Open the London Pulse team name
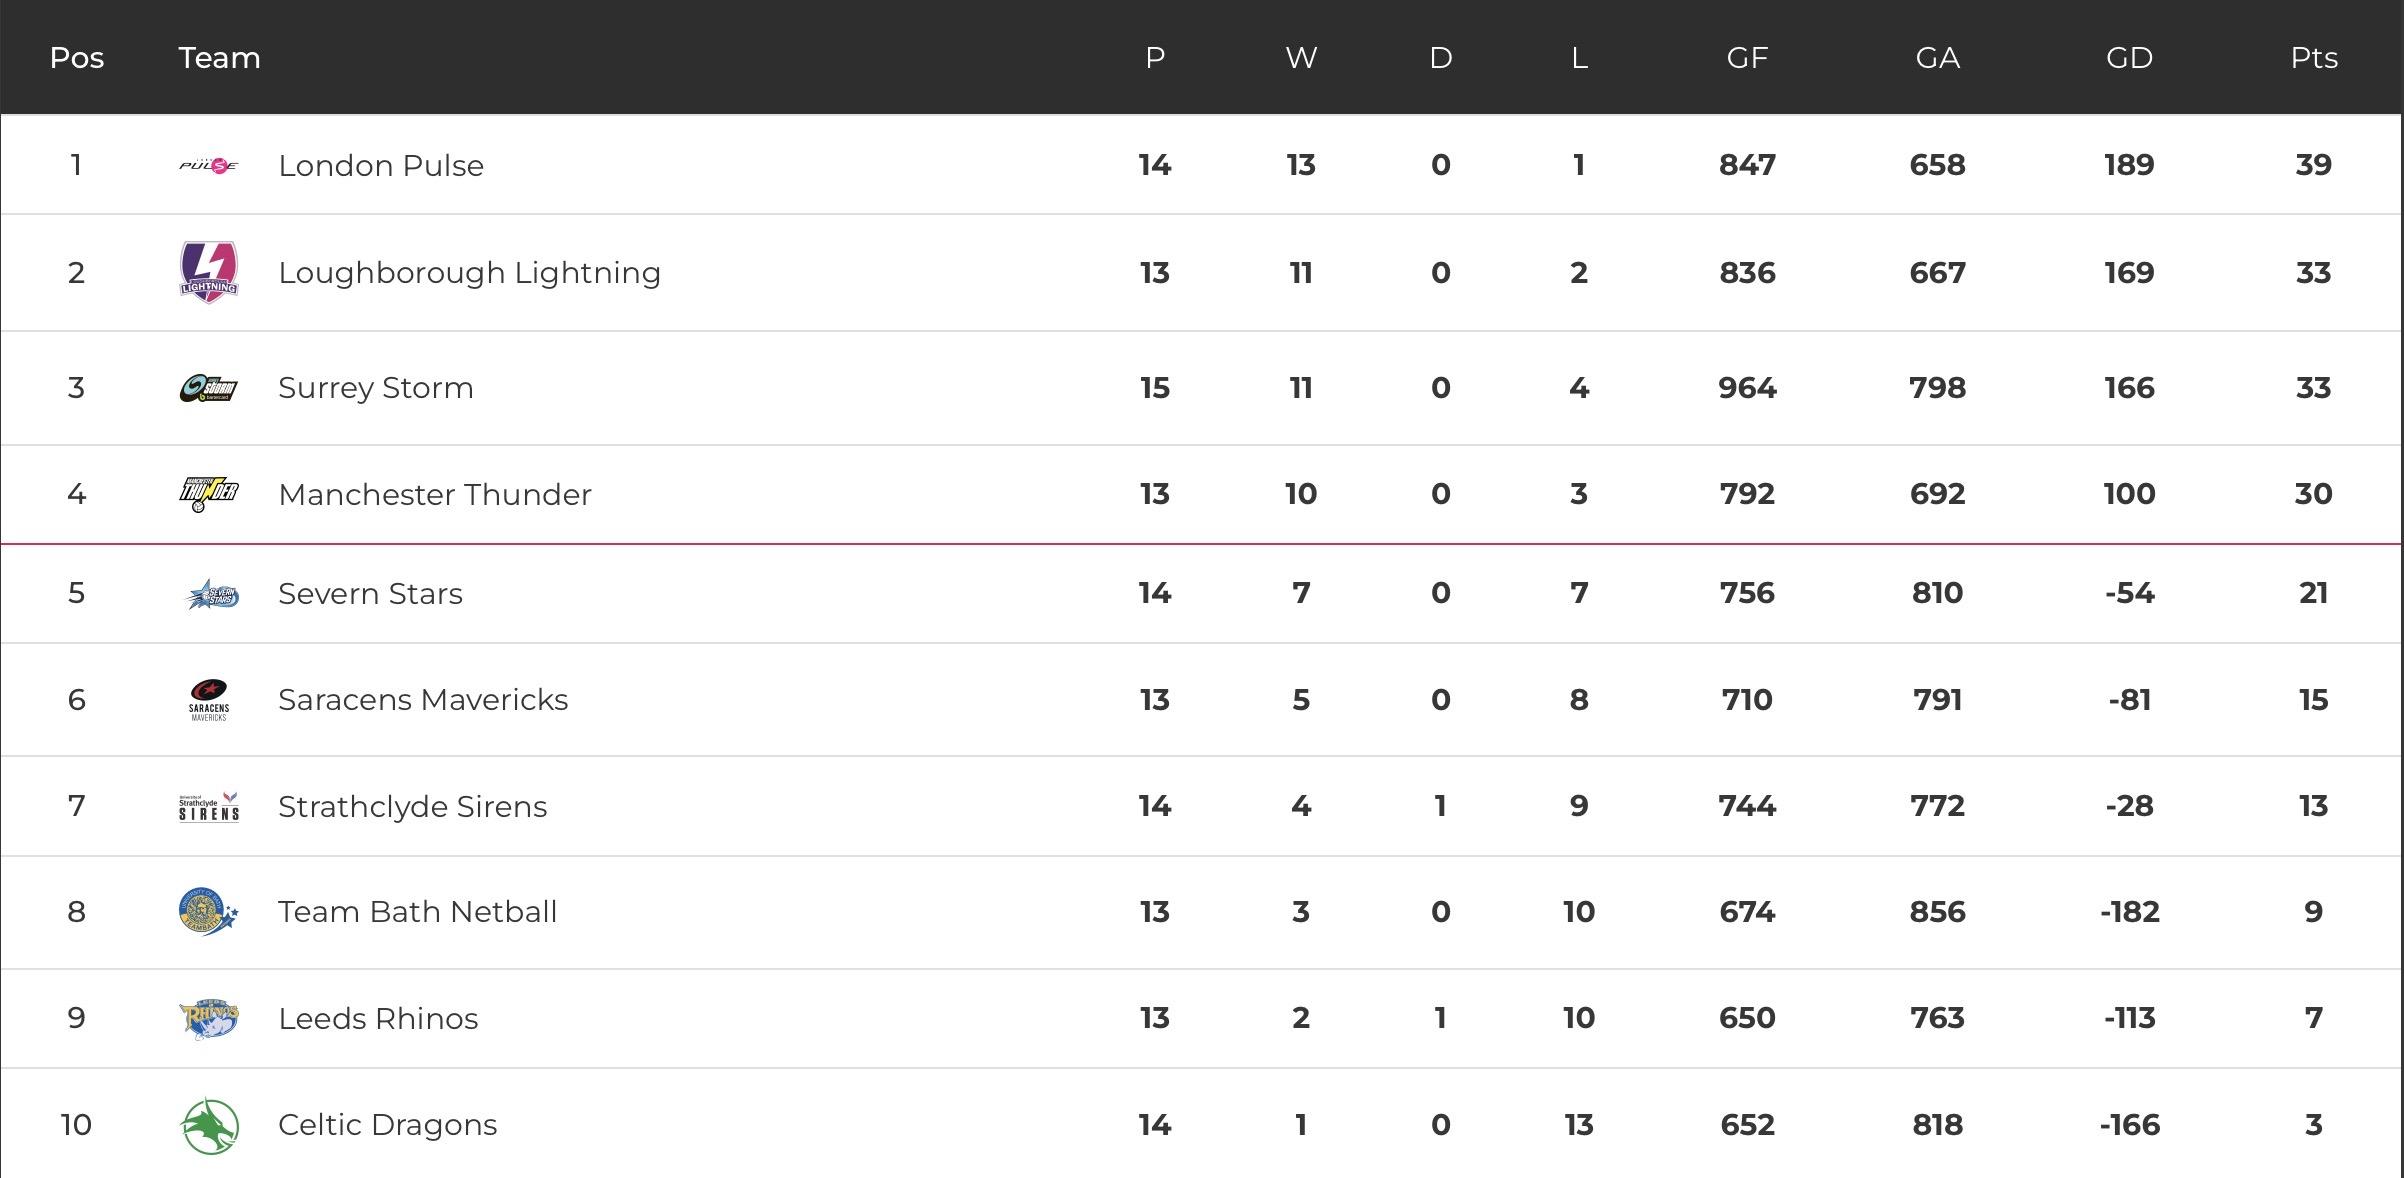 point(380,165)
